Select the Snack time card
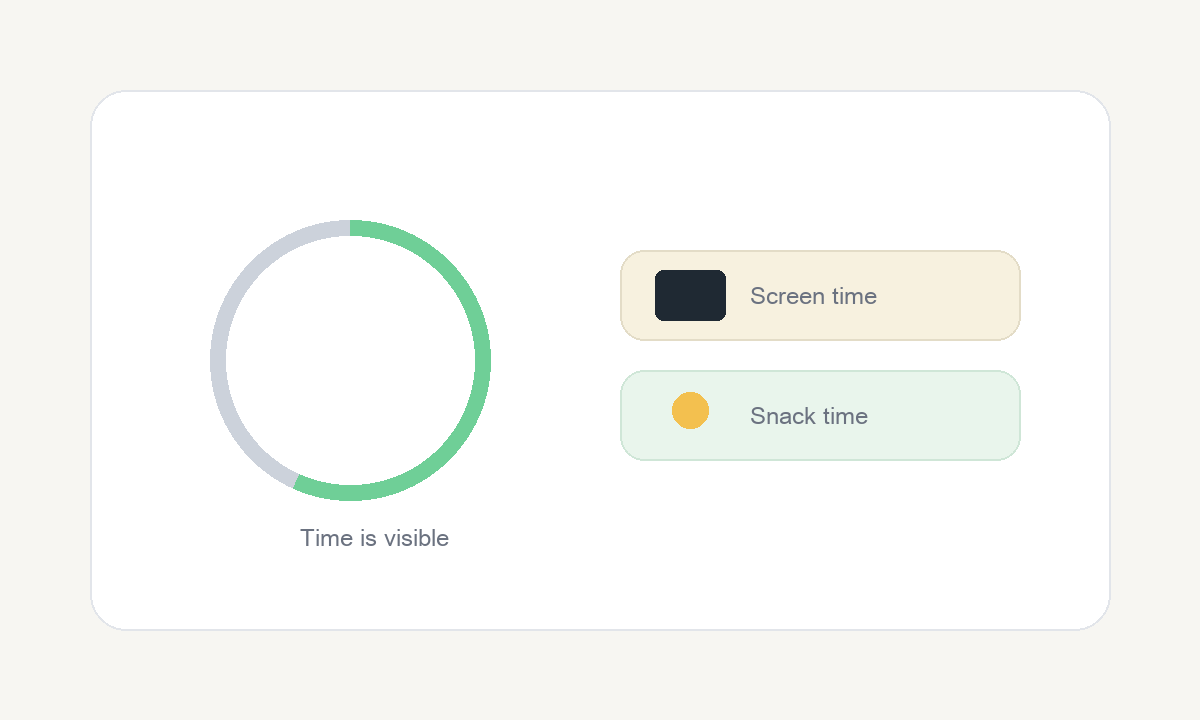This screenshot has height=720, width=1200. 820,415
